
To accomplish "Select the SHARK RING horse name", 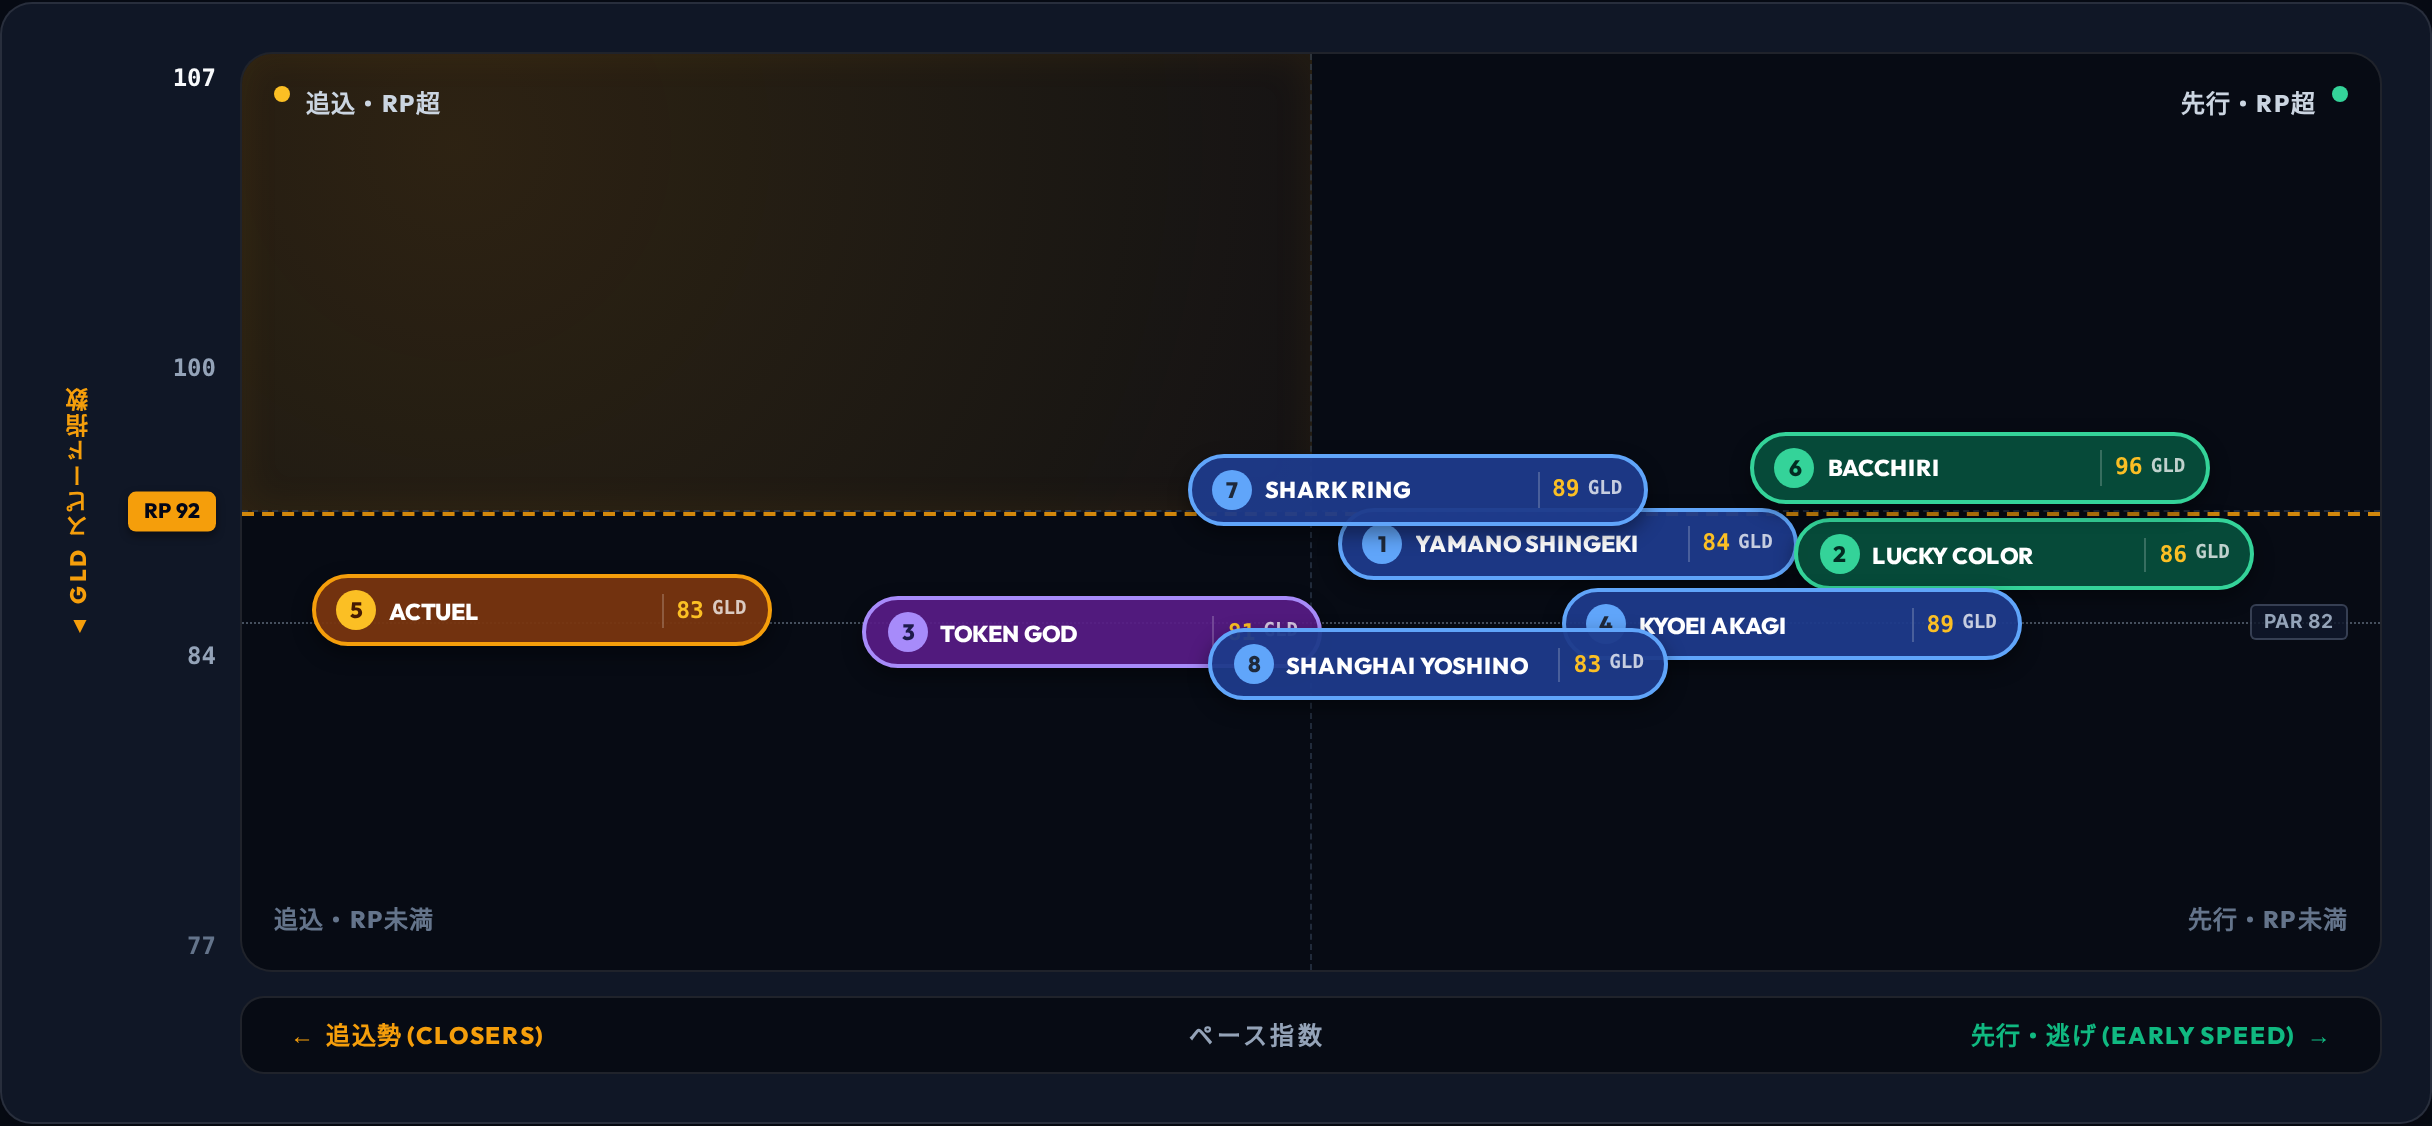I will click(x=1338, y=490).
